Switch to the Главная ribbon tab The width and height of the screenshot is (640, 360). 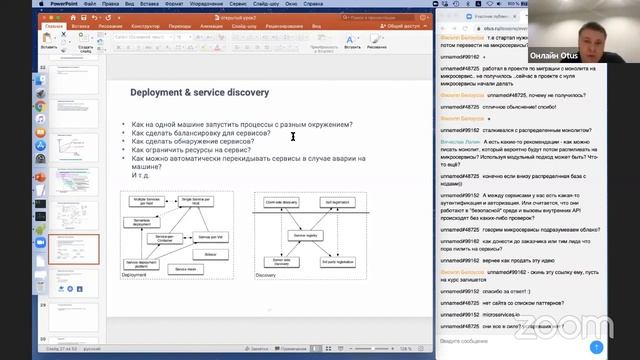pos(53,26)
